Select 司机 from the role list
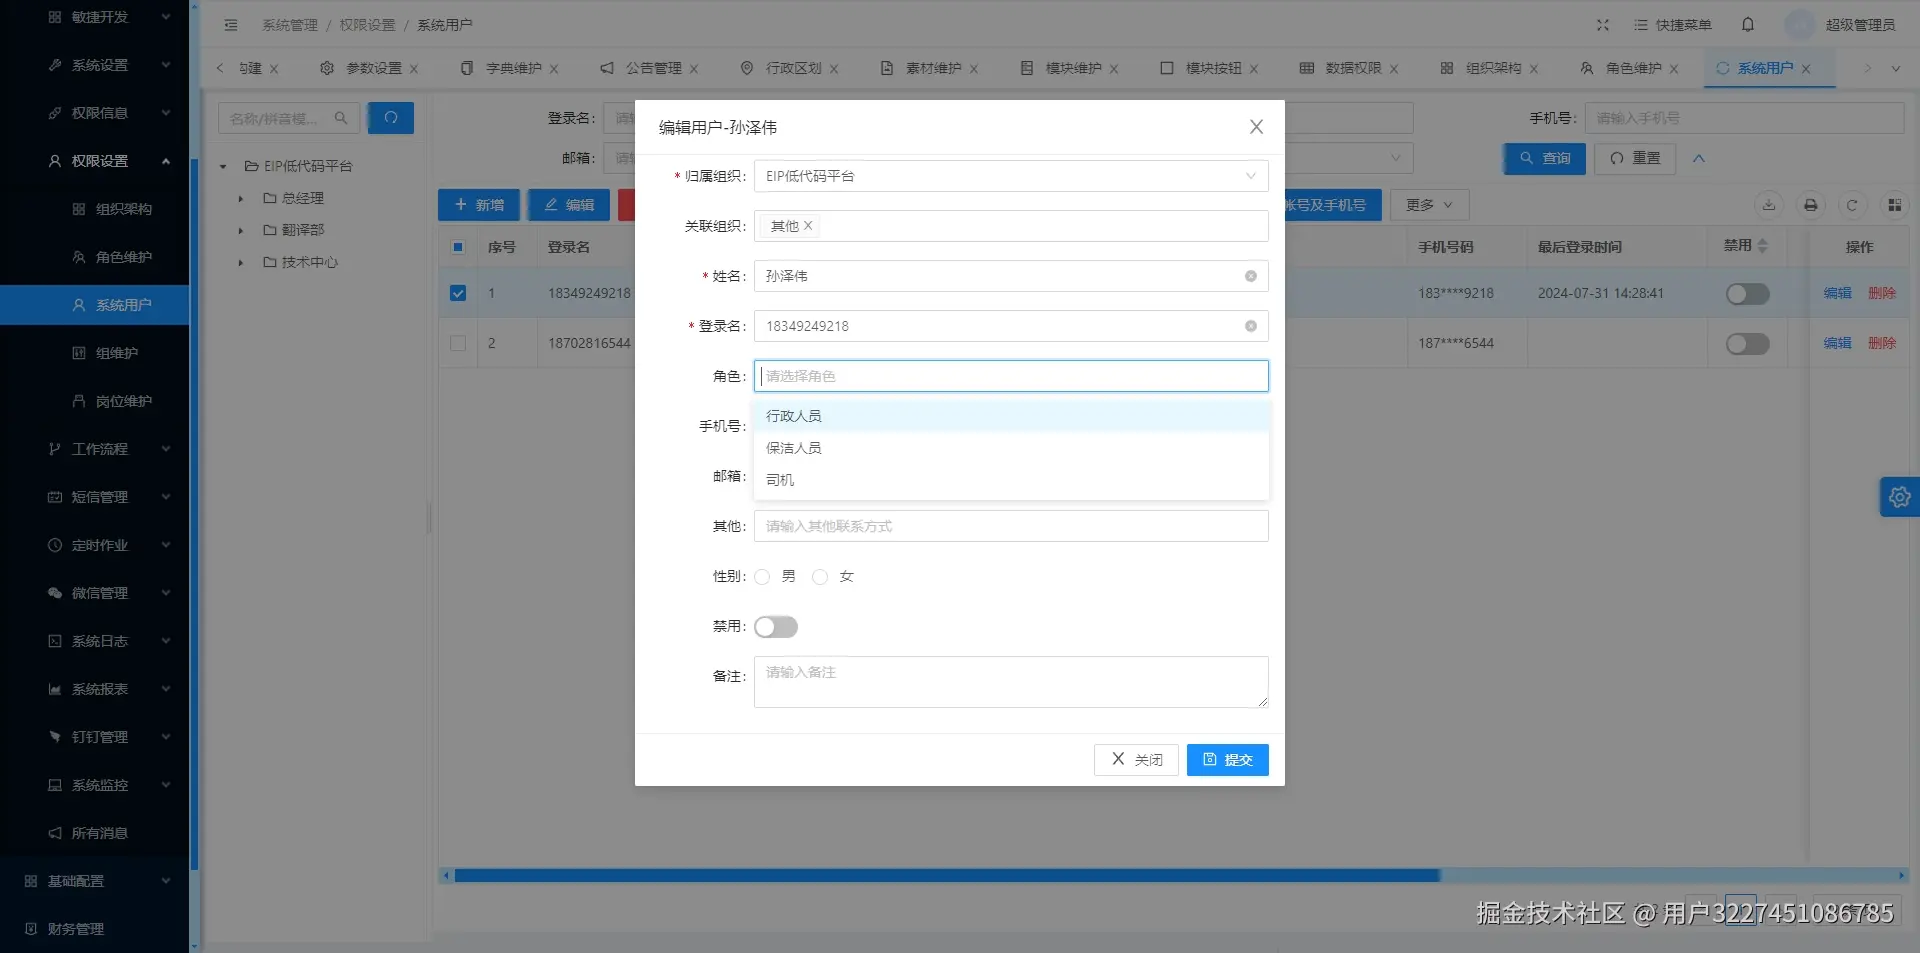Viewport: 1920px width, 953px height. coord(1011,480)
